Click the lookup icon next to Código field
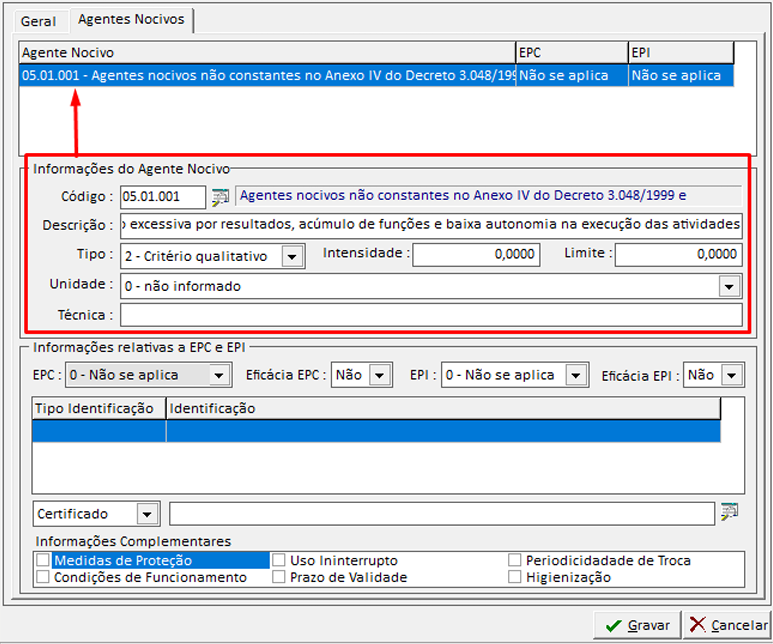 (221, 197)
